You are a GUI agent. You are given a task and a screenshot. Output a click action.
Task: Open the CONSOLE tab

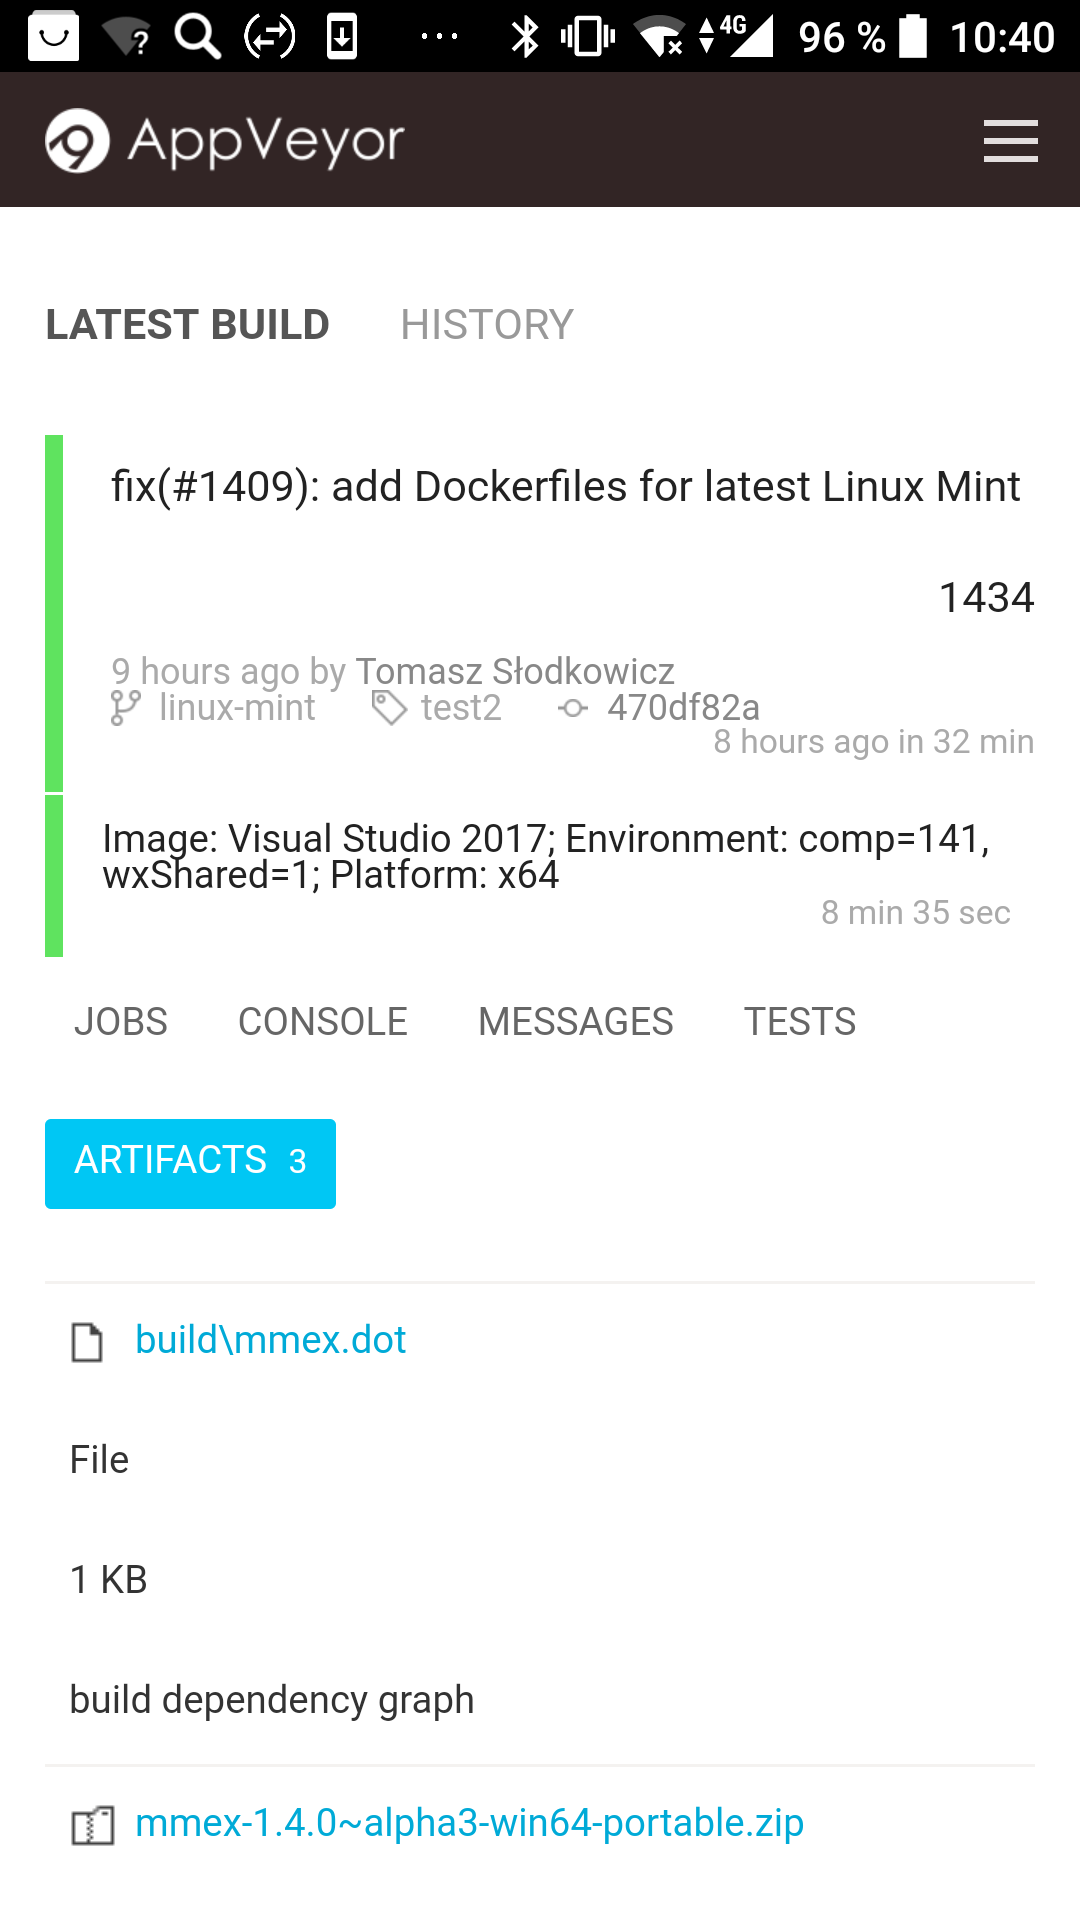[322, 1022]
